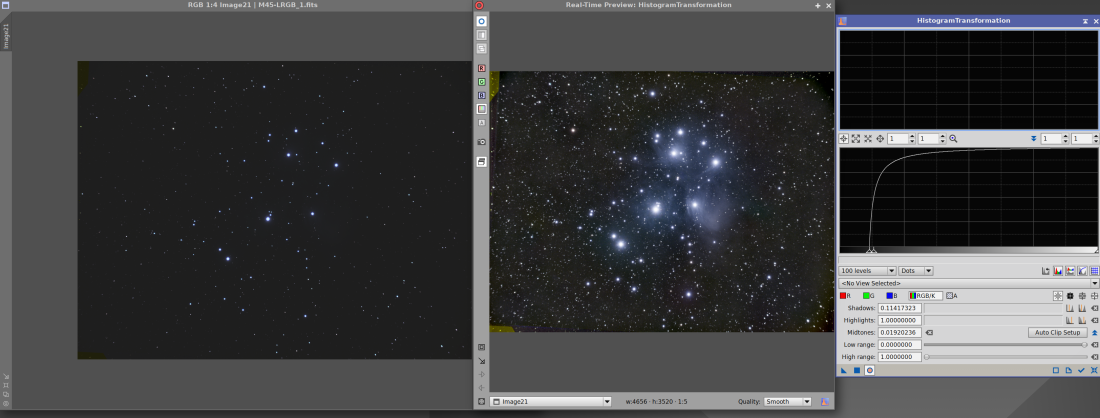Screen dimensions: 1100x418
Task: Select the R red channel button
Action: [x=845, y=296]
